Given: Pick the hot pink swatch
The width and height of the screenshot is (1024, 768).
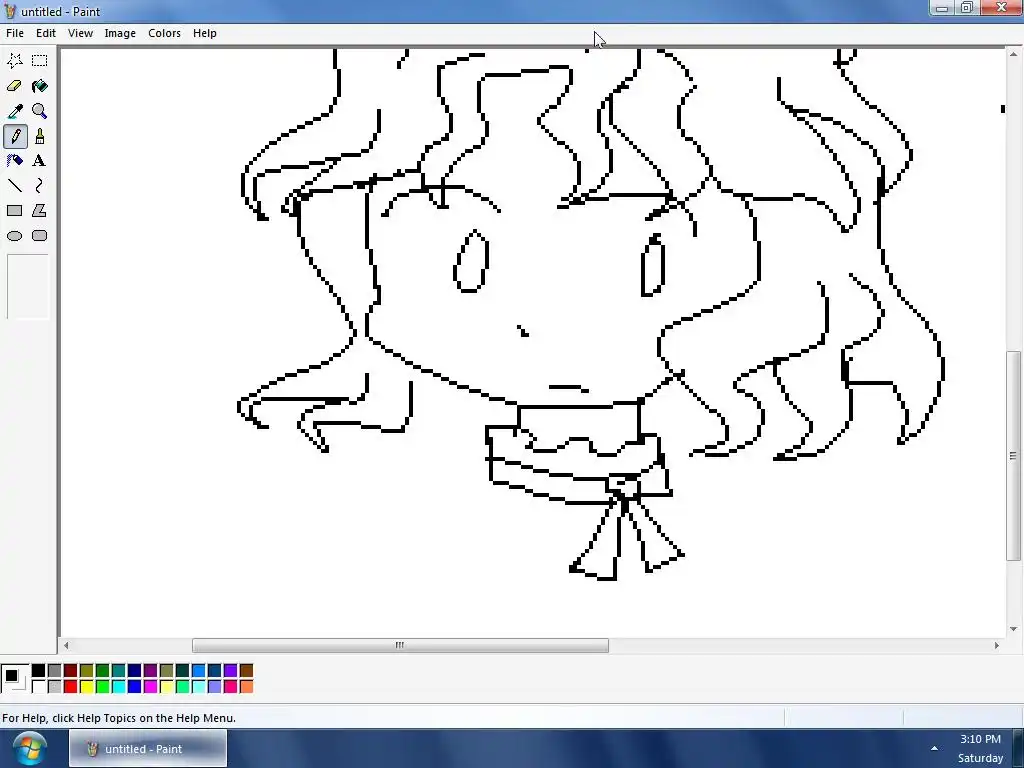Looking at the screenshot, I should (x=231, y=686).
